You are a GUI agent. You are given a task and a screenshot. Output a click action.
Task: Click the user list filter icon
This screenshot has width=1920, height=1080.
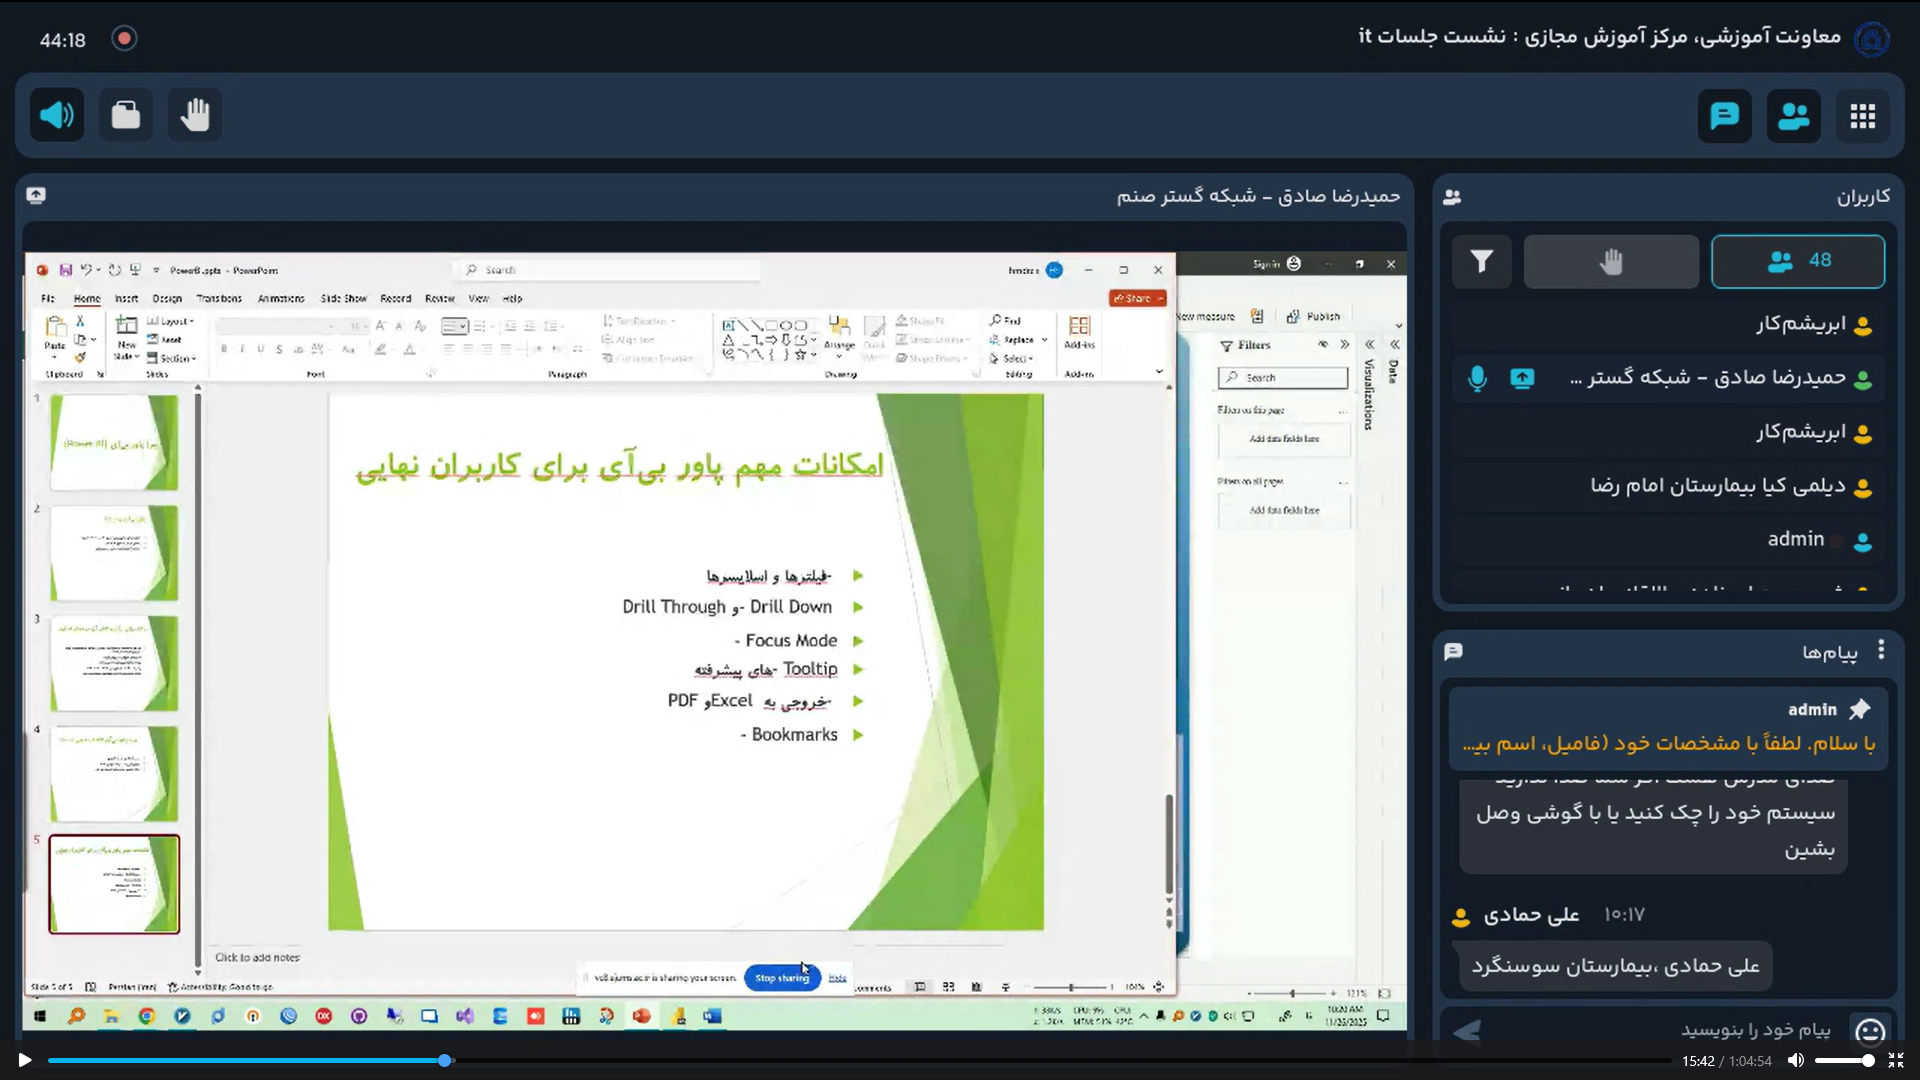click(x=1481, y=262)
